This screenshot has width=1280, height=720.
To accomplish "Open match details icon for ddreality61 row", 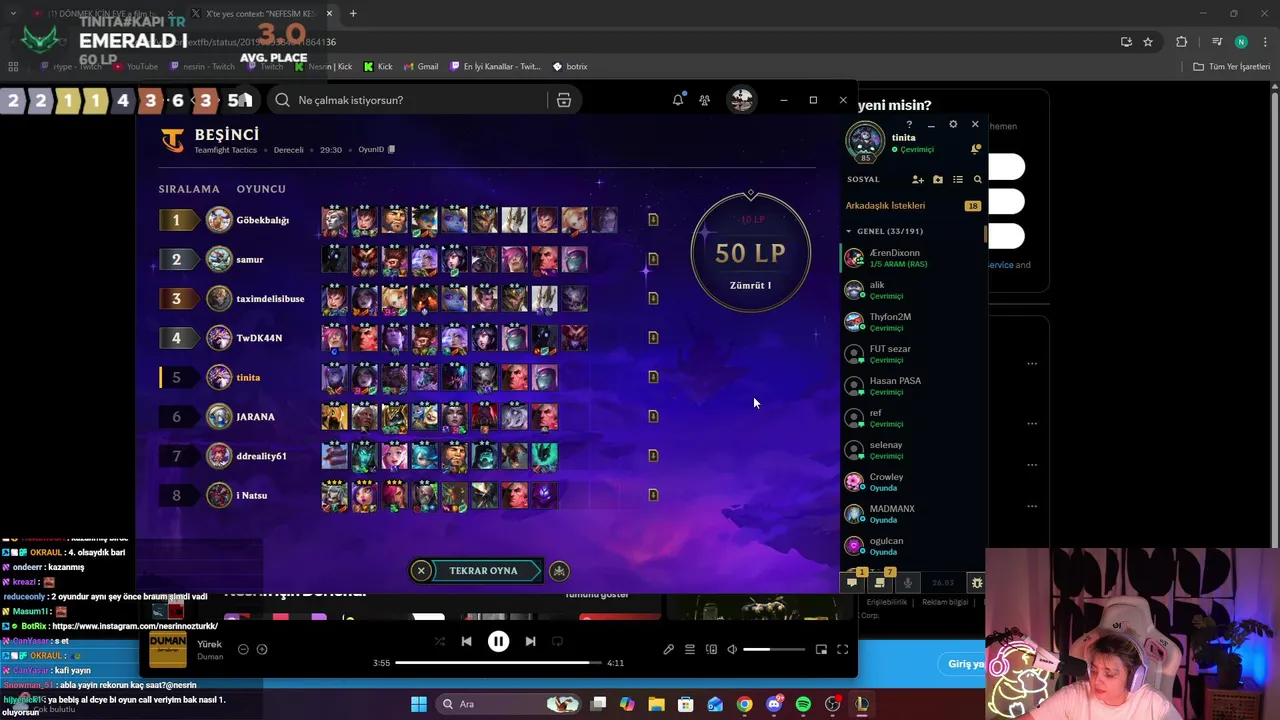I will tap(653, 456).
